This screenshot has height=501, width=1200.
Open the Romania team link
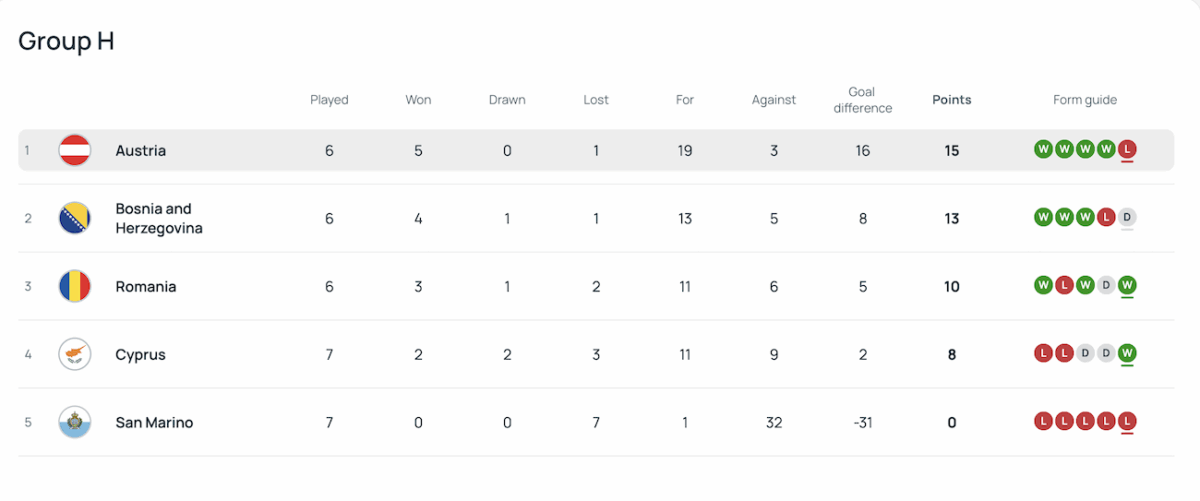[x=146, y=286]
